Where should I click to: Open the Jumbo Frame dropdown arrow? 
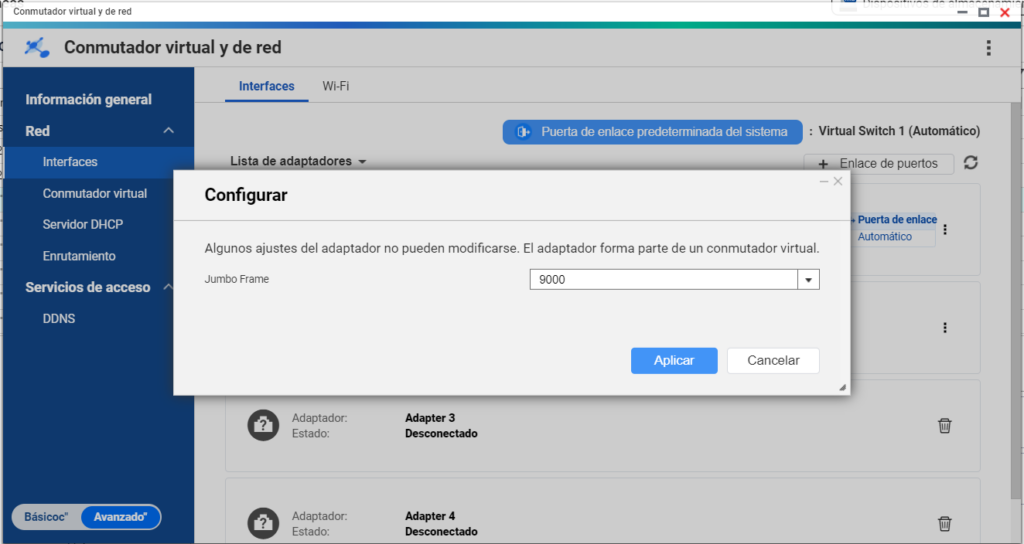[808, 280]
